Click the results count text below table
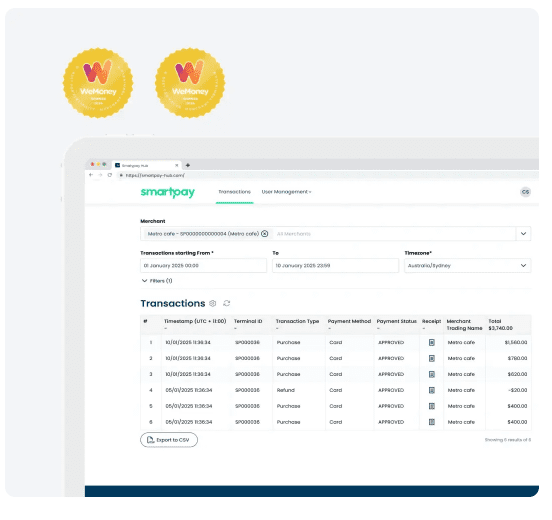The height and width of the screenshot is (520, 552). click(508, 440)
